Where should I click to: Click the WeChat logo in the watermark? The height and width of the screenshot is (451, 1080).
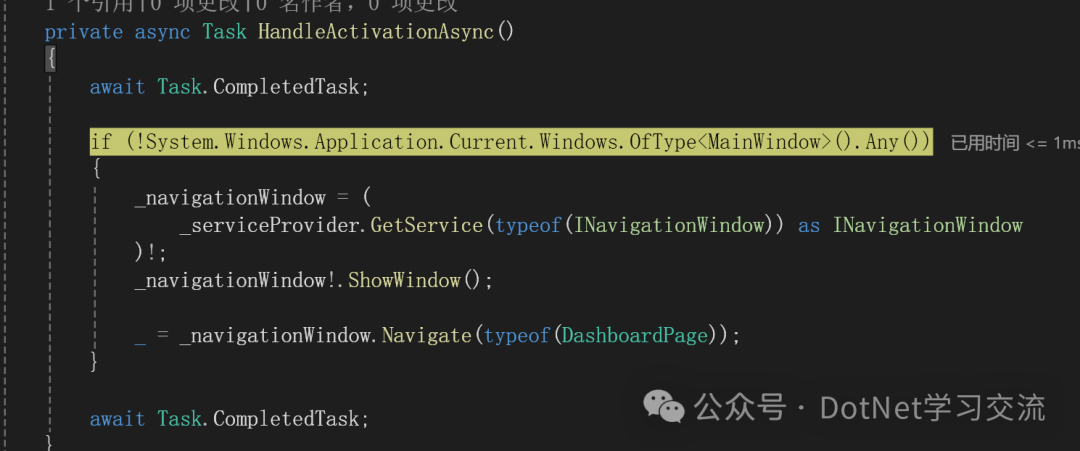pos(664,406)
